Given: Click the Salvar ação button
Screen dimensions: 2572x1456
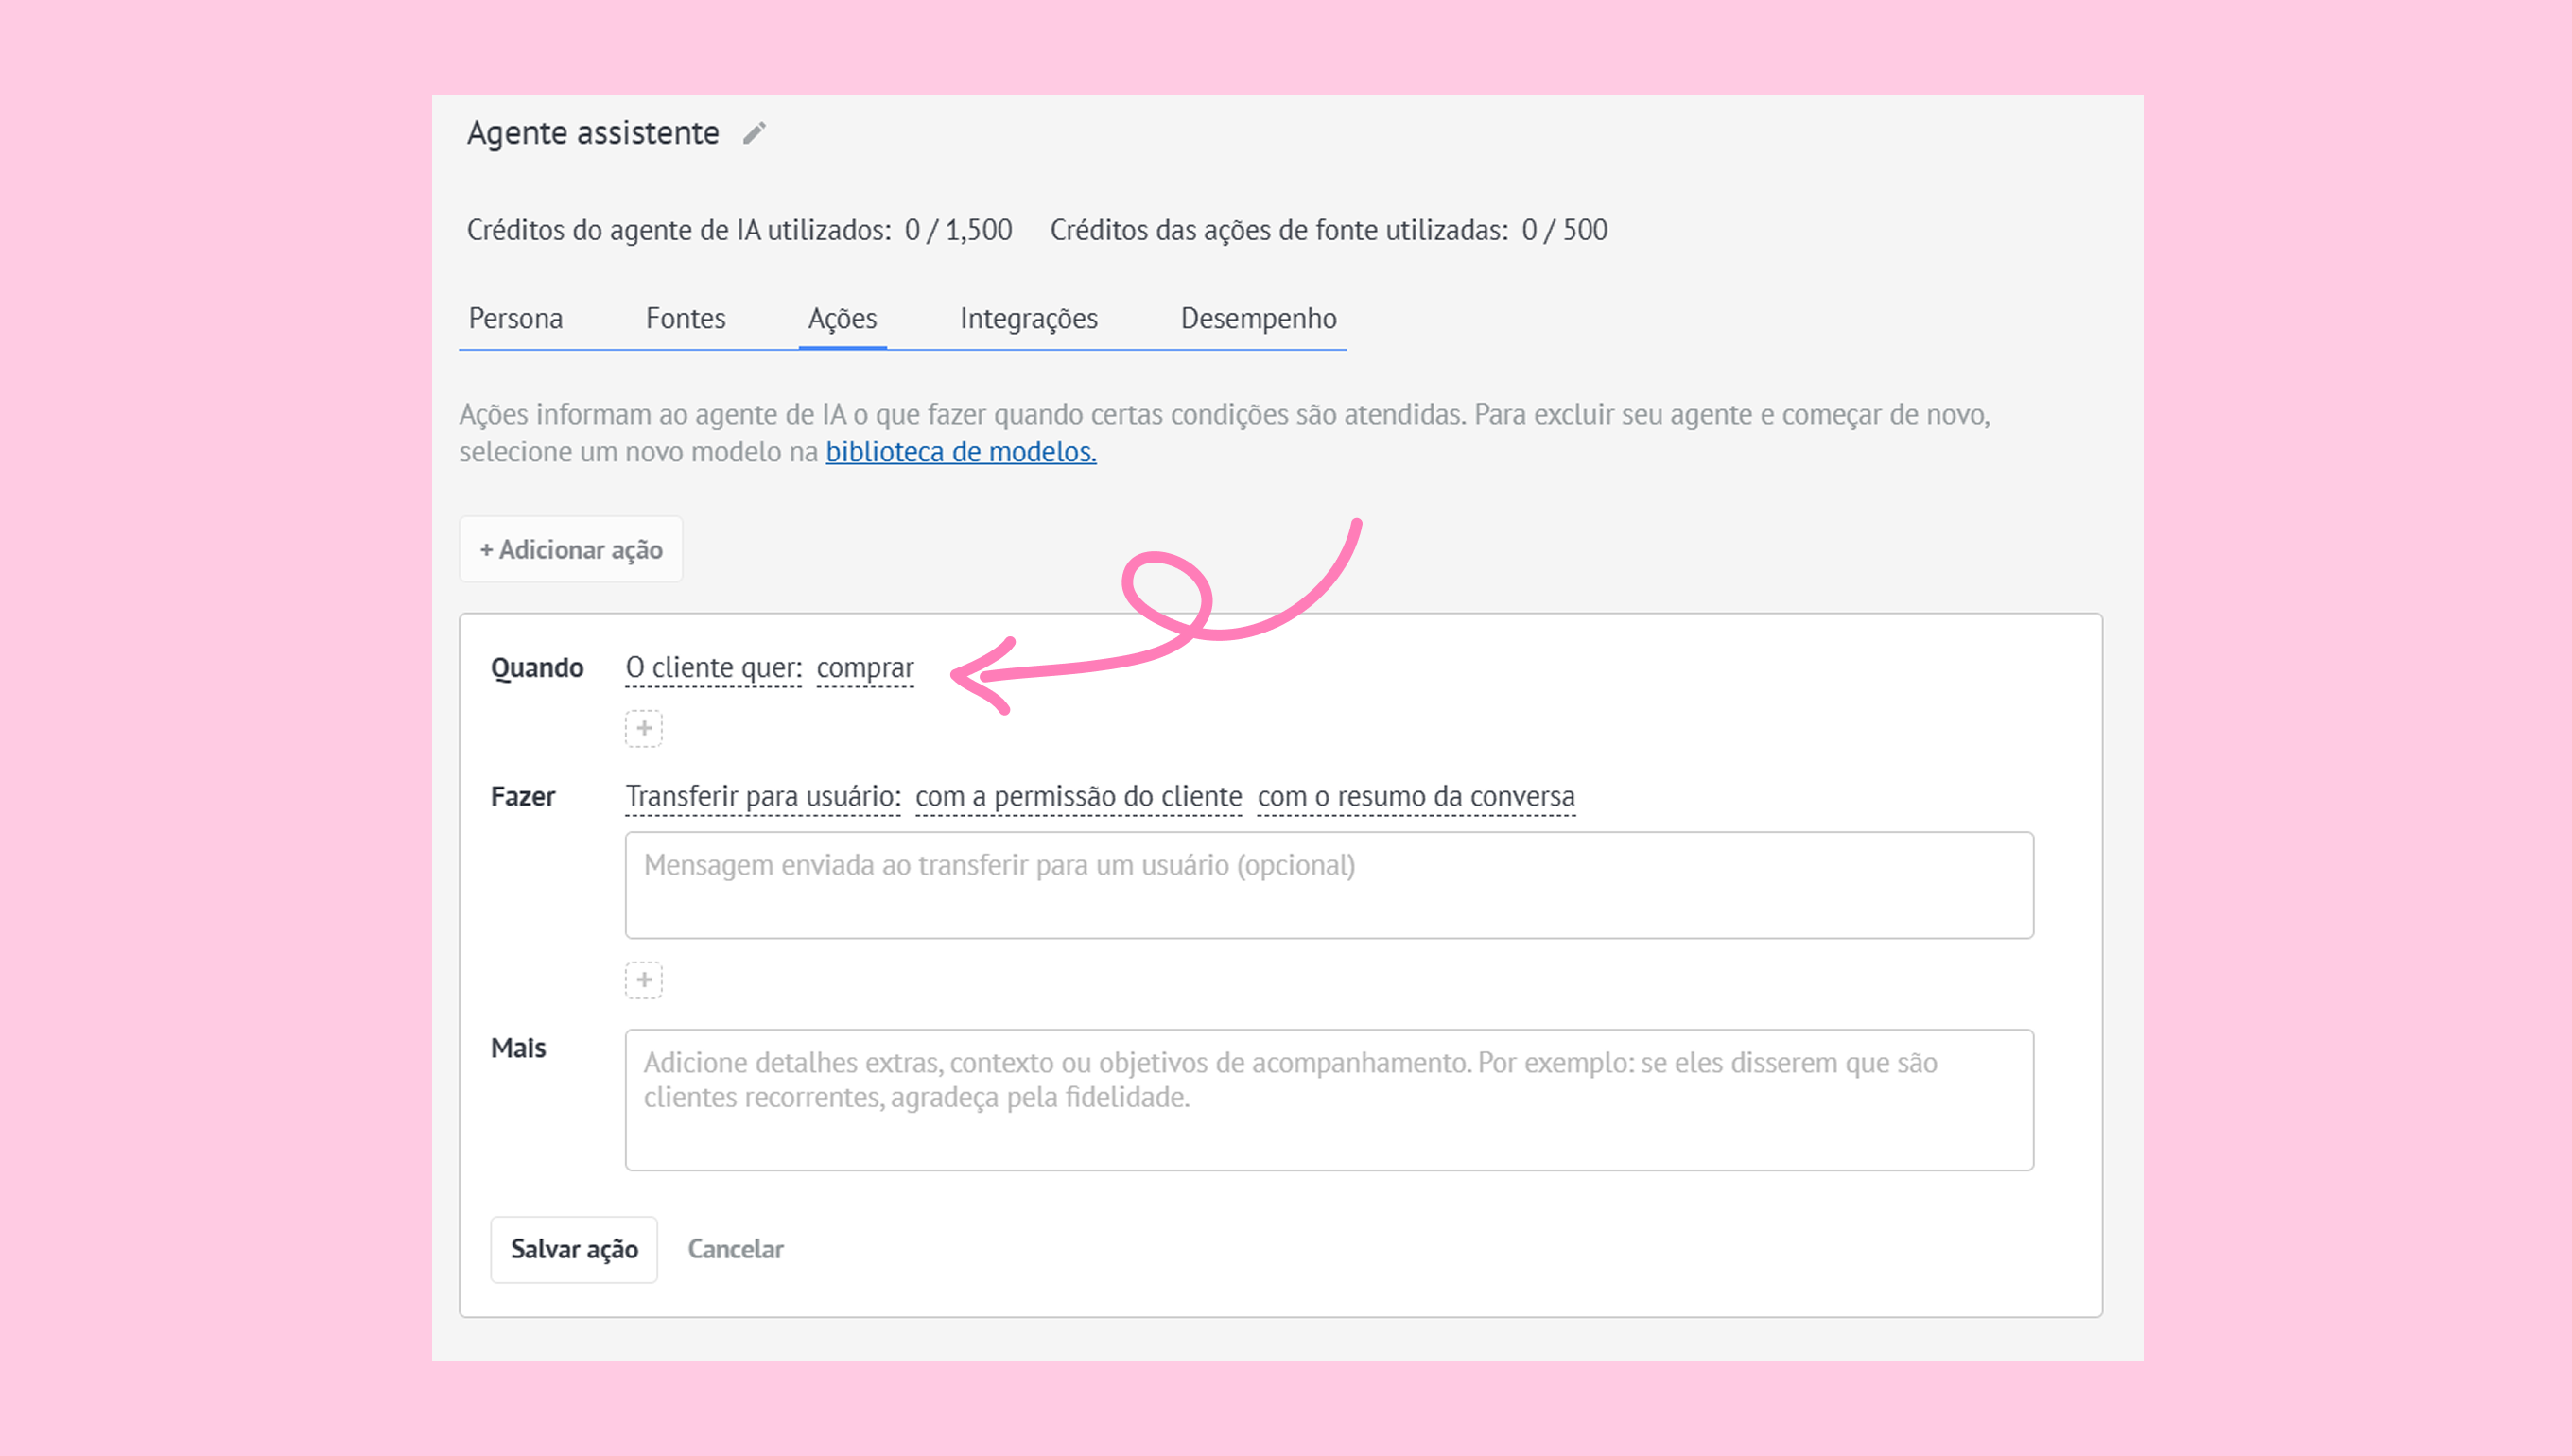Looking at the screenshot, I should tap(574, 1249).
